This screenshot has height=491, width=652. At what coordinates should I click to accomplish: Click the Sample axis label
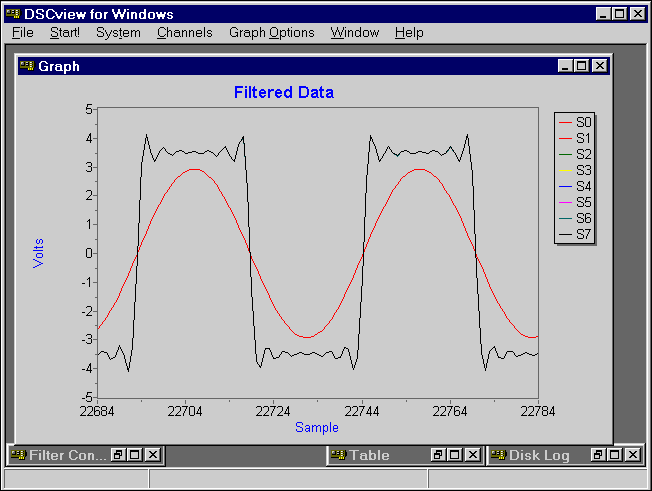click(x=317, y=427)
